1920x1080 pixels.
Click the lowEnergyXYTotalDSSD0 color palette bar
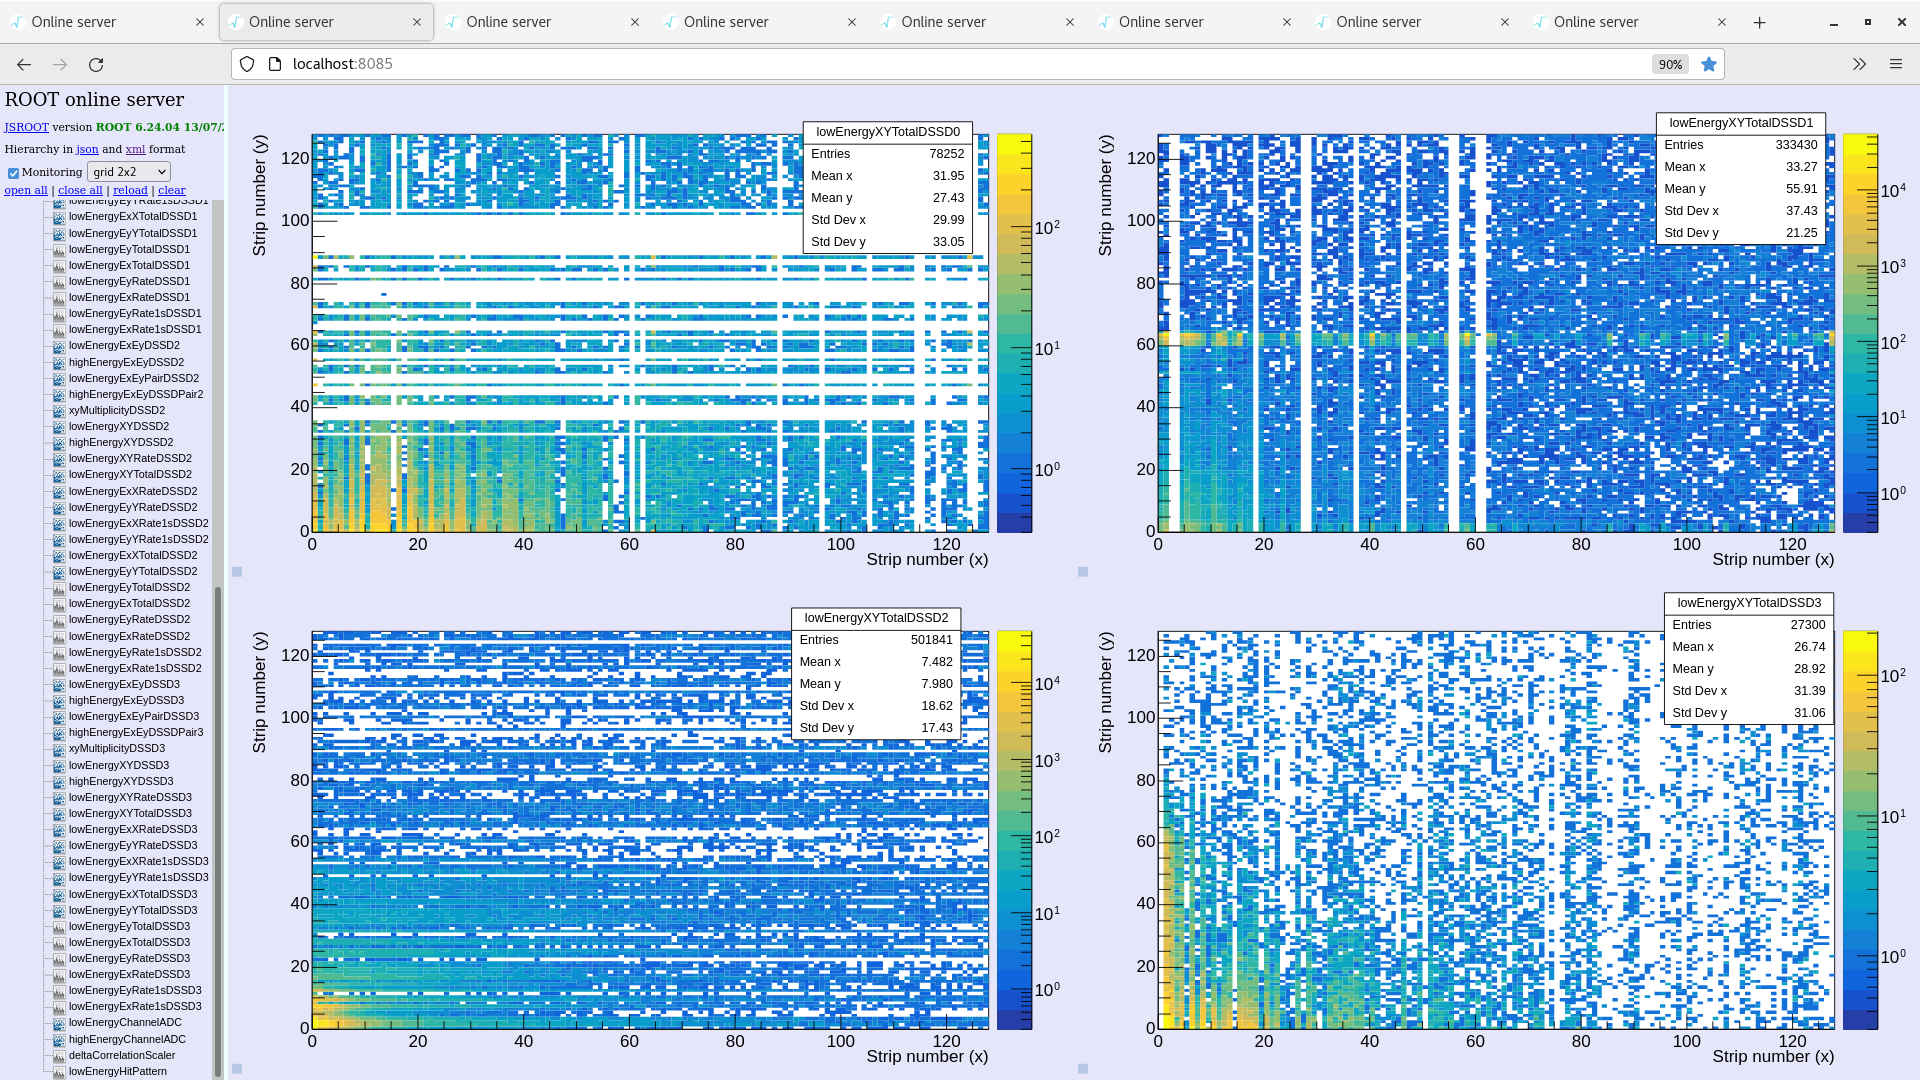pos(1014,333)
